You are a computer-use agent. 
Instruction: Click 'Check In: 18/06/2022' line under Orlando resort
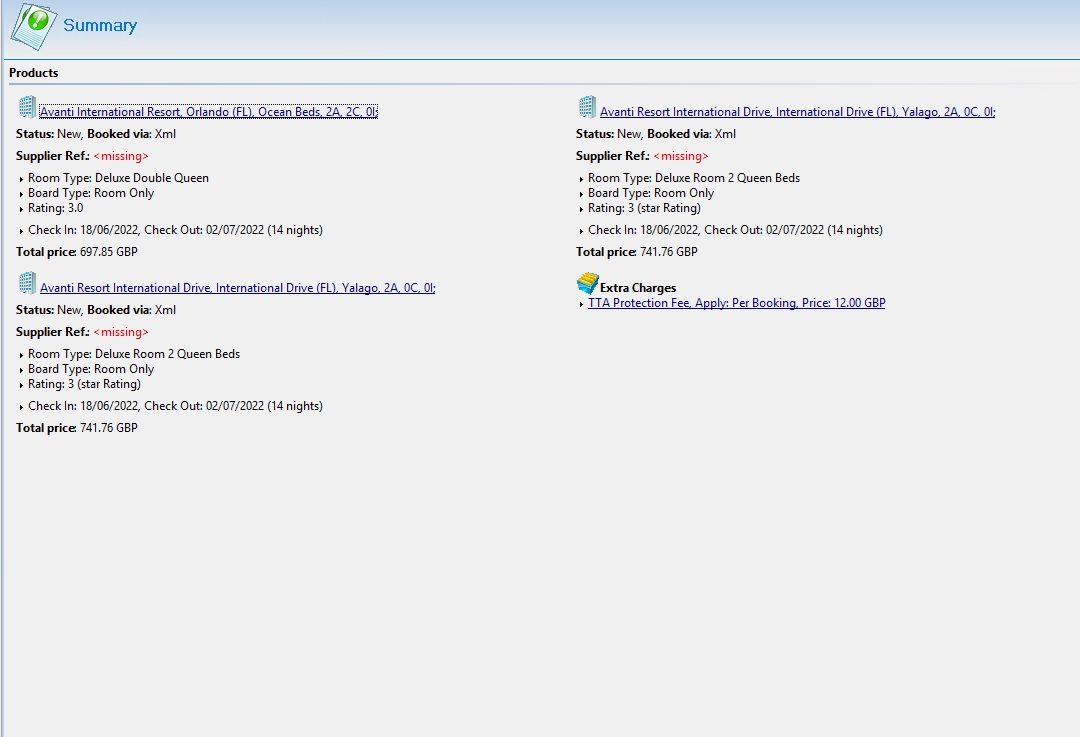pos(175,230)
